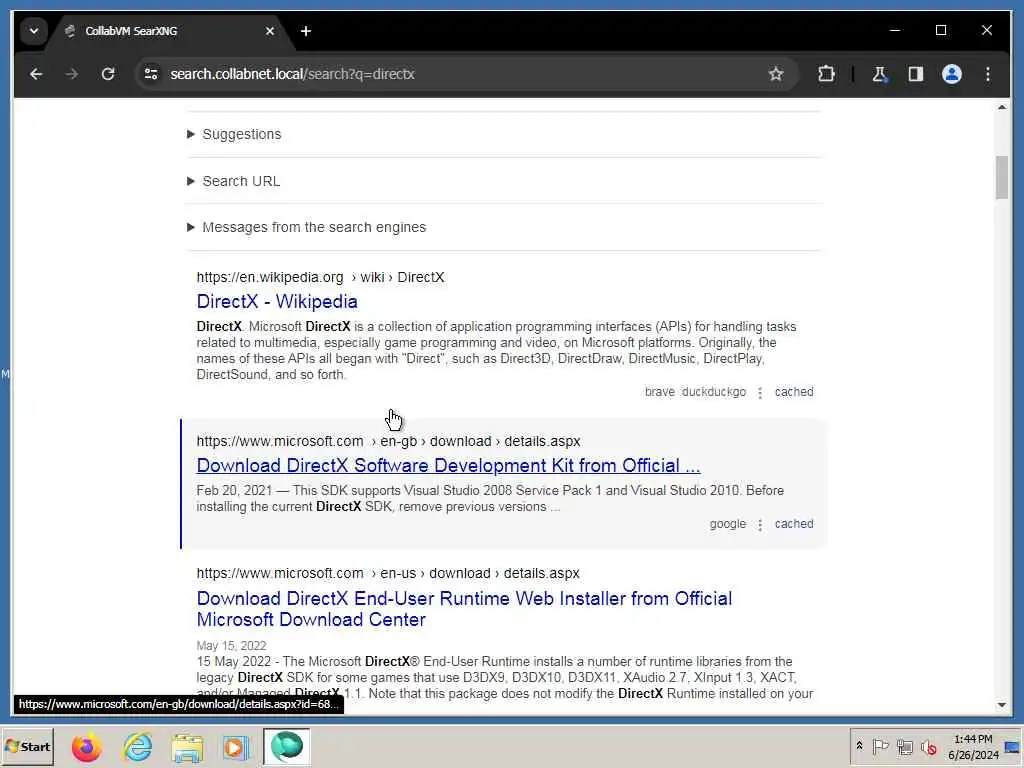Reload the current page
Viewport: 1024px width, 768px height.
point(108,74)
